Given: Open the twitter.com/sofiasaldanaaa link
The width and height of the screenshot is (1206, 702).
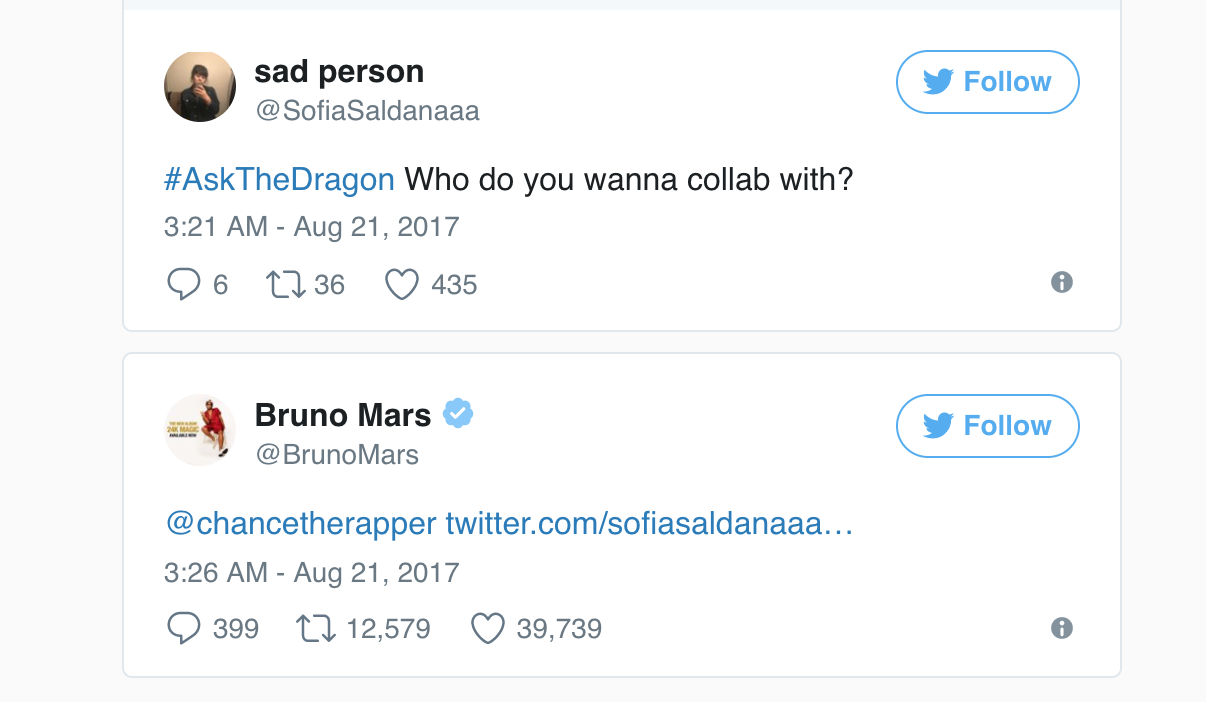Looking at the screenshot, I should click(x=649, y=524).
